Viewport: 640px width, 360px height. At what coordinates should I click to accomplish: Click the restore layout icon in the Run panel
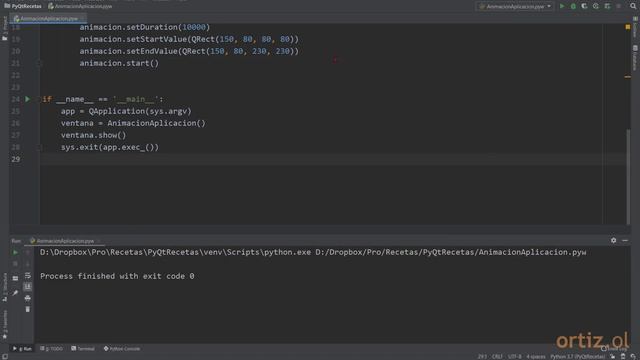click(x=15, y=278)
